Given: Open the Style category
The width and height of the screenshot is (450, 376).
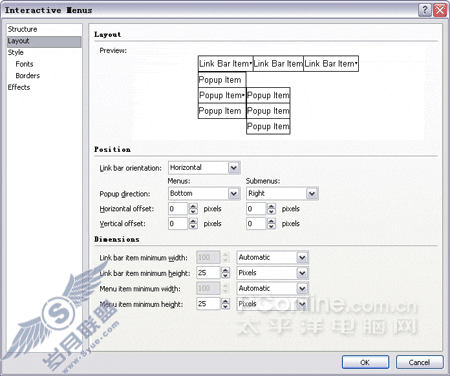Looking at the screenshot, I should [16, 52].
